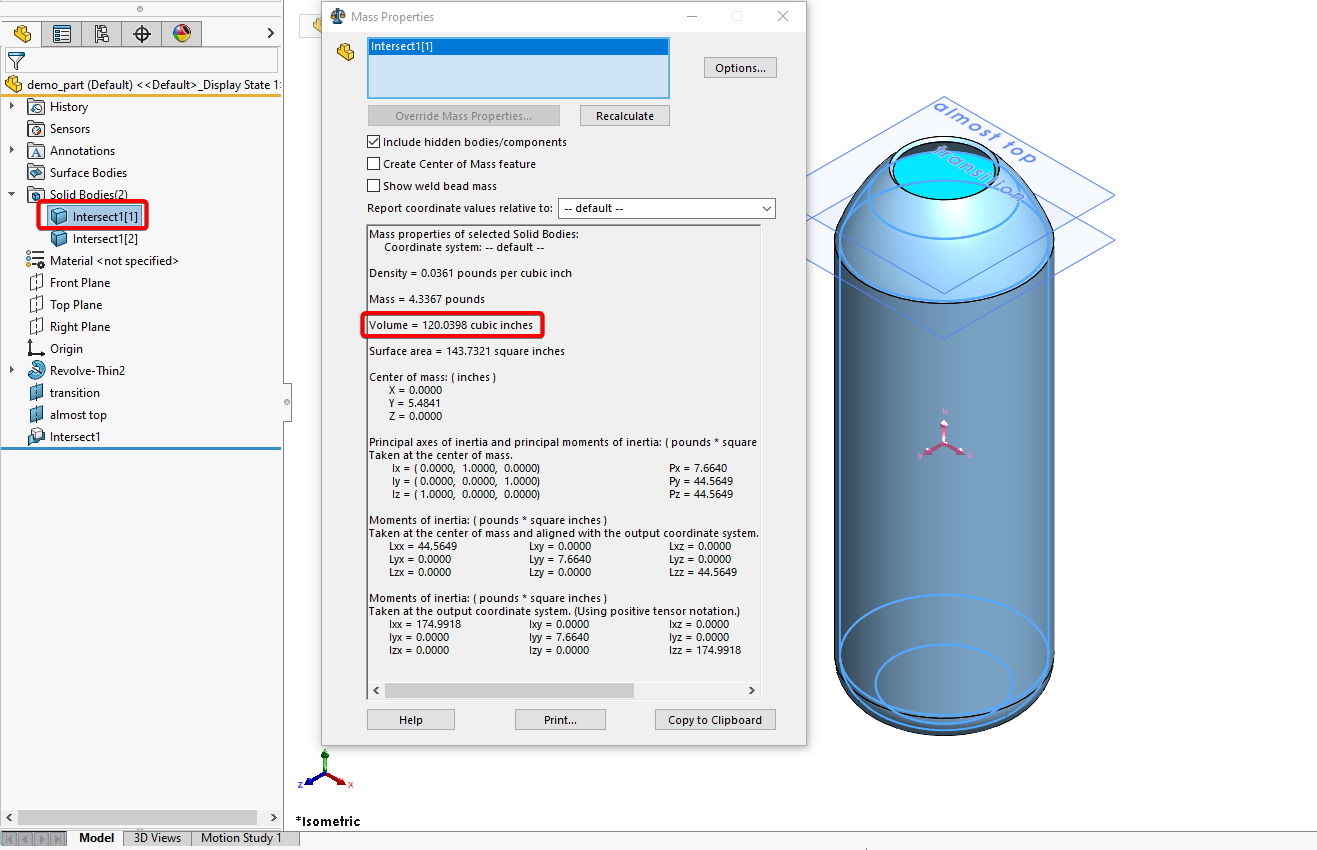The width and height of the screenshot is (1317, 850).
Task: Expand the manager tabs chevron arrow
Action: click(x=271, y=34)
